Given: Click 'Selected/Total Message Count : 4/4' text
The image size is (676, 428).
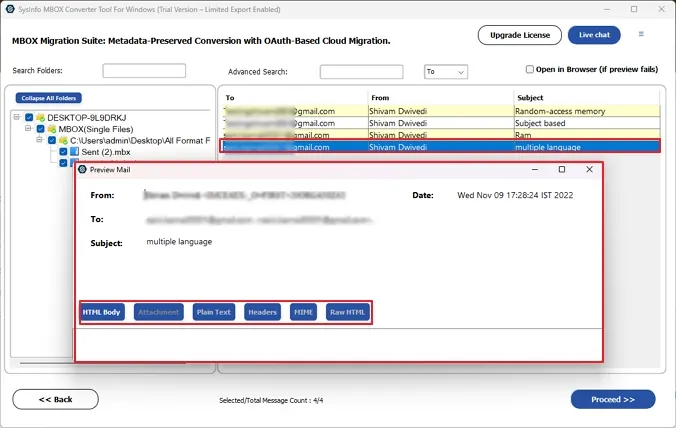Looking at the screenshot, I should click(271, 400).
